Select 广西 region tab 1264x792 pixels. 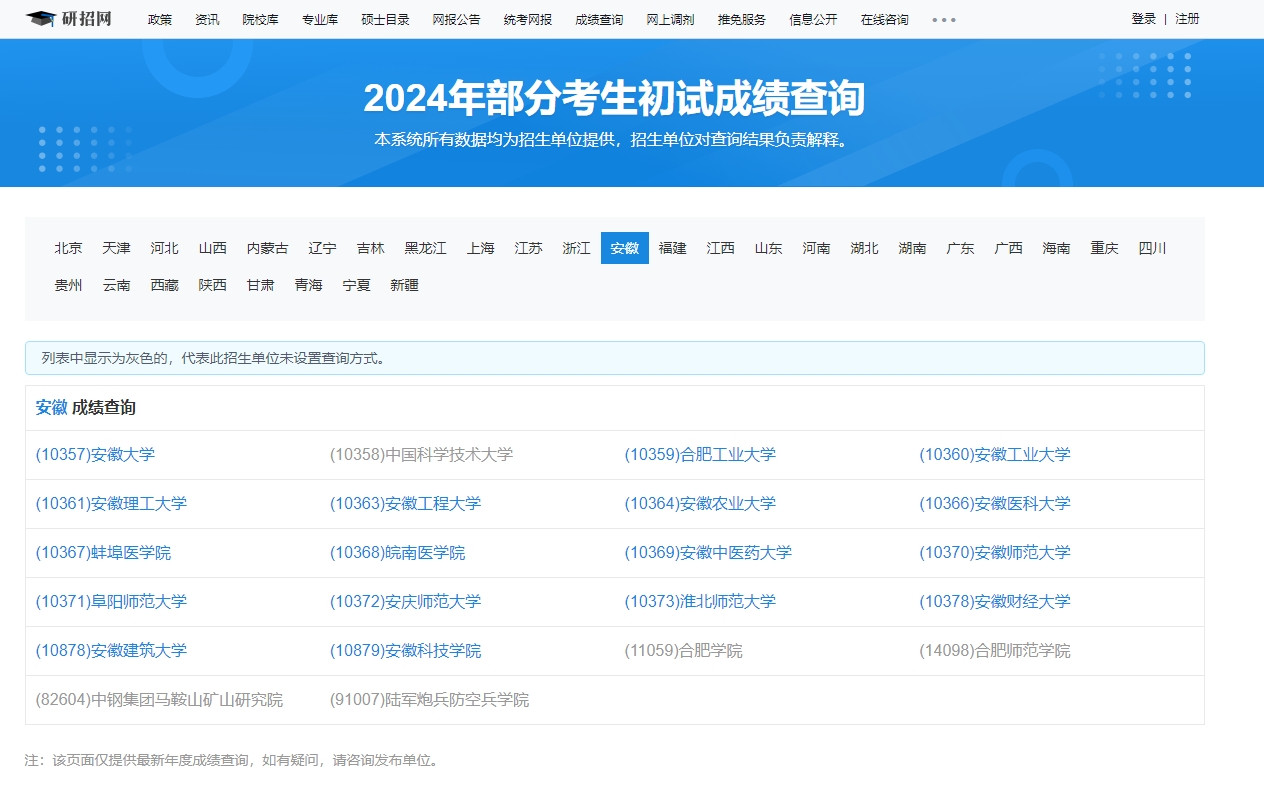(x=1009, y=248)
